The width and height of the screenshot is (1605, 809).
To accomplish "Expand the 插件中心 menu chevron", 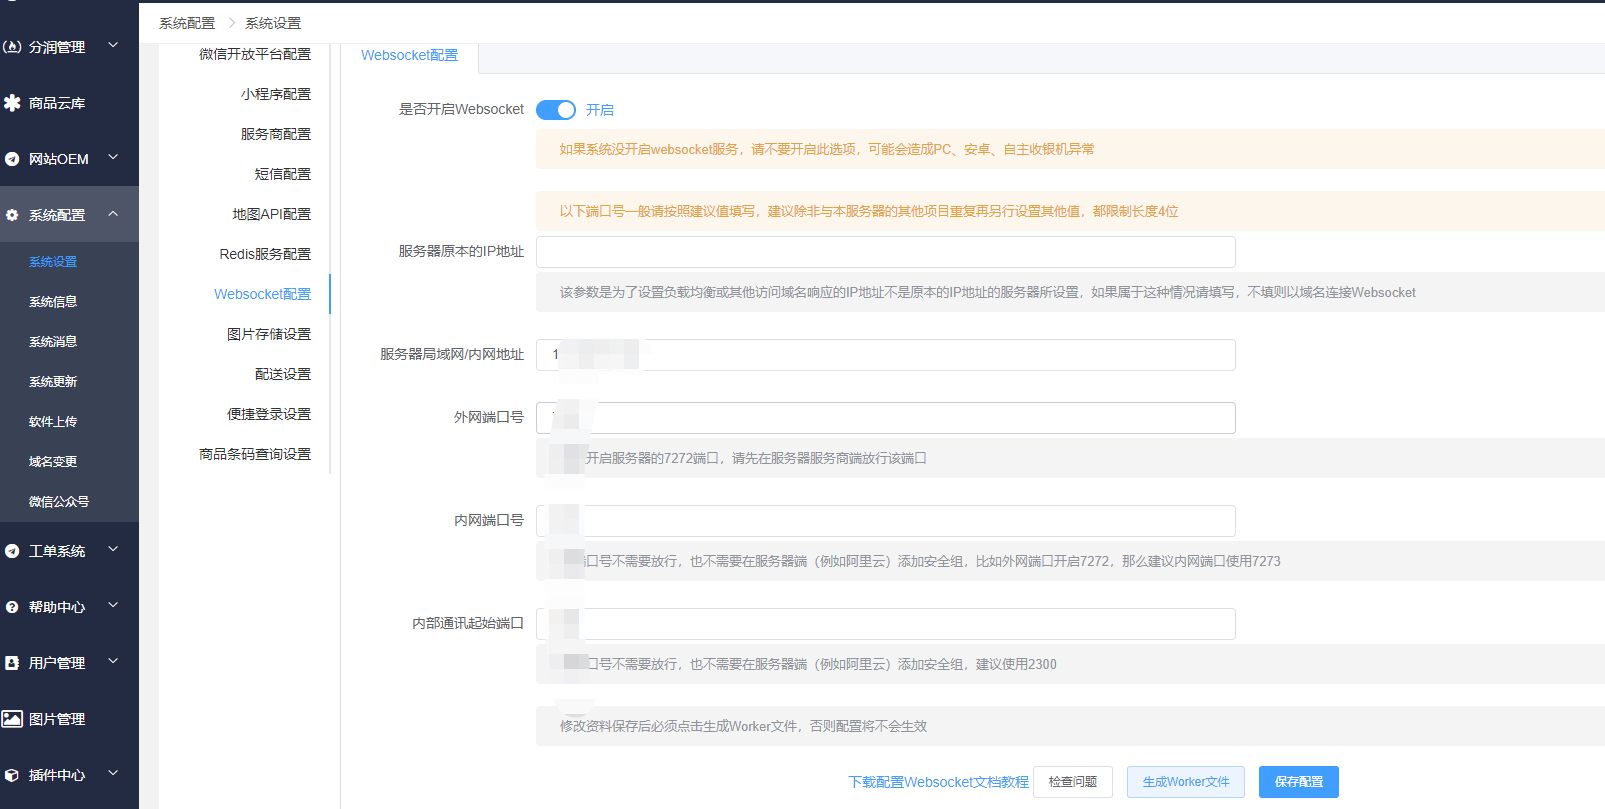I will coord(113,773).
